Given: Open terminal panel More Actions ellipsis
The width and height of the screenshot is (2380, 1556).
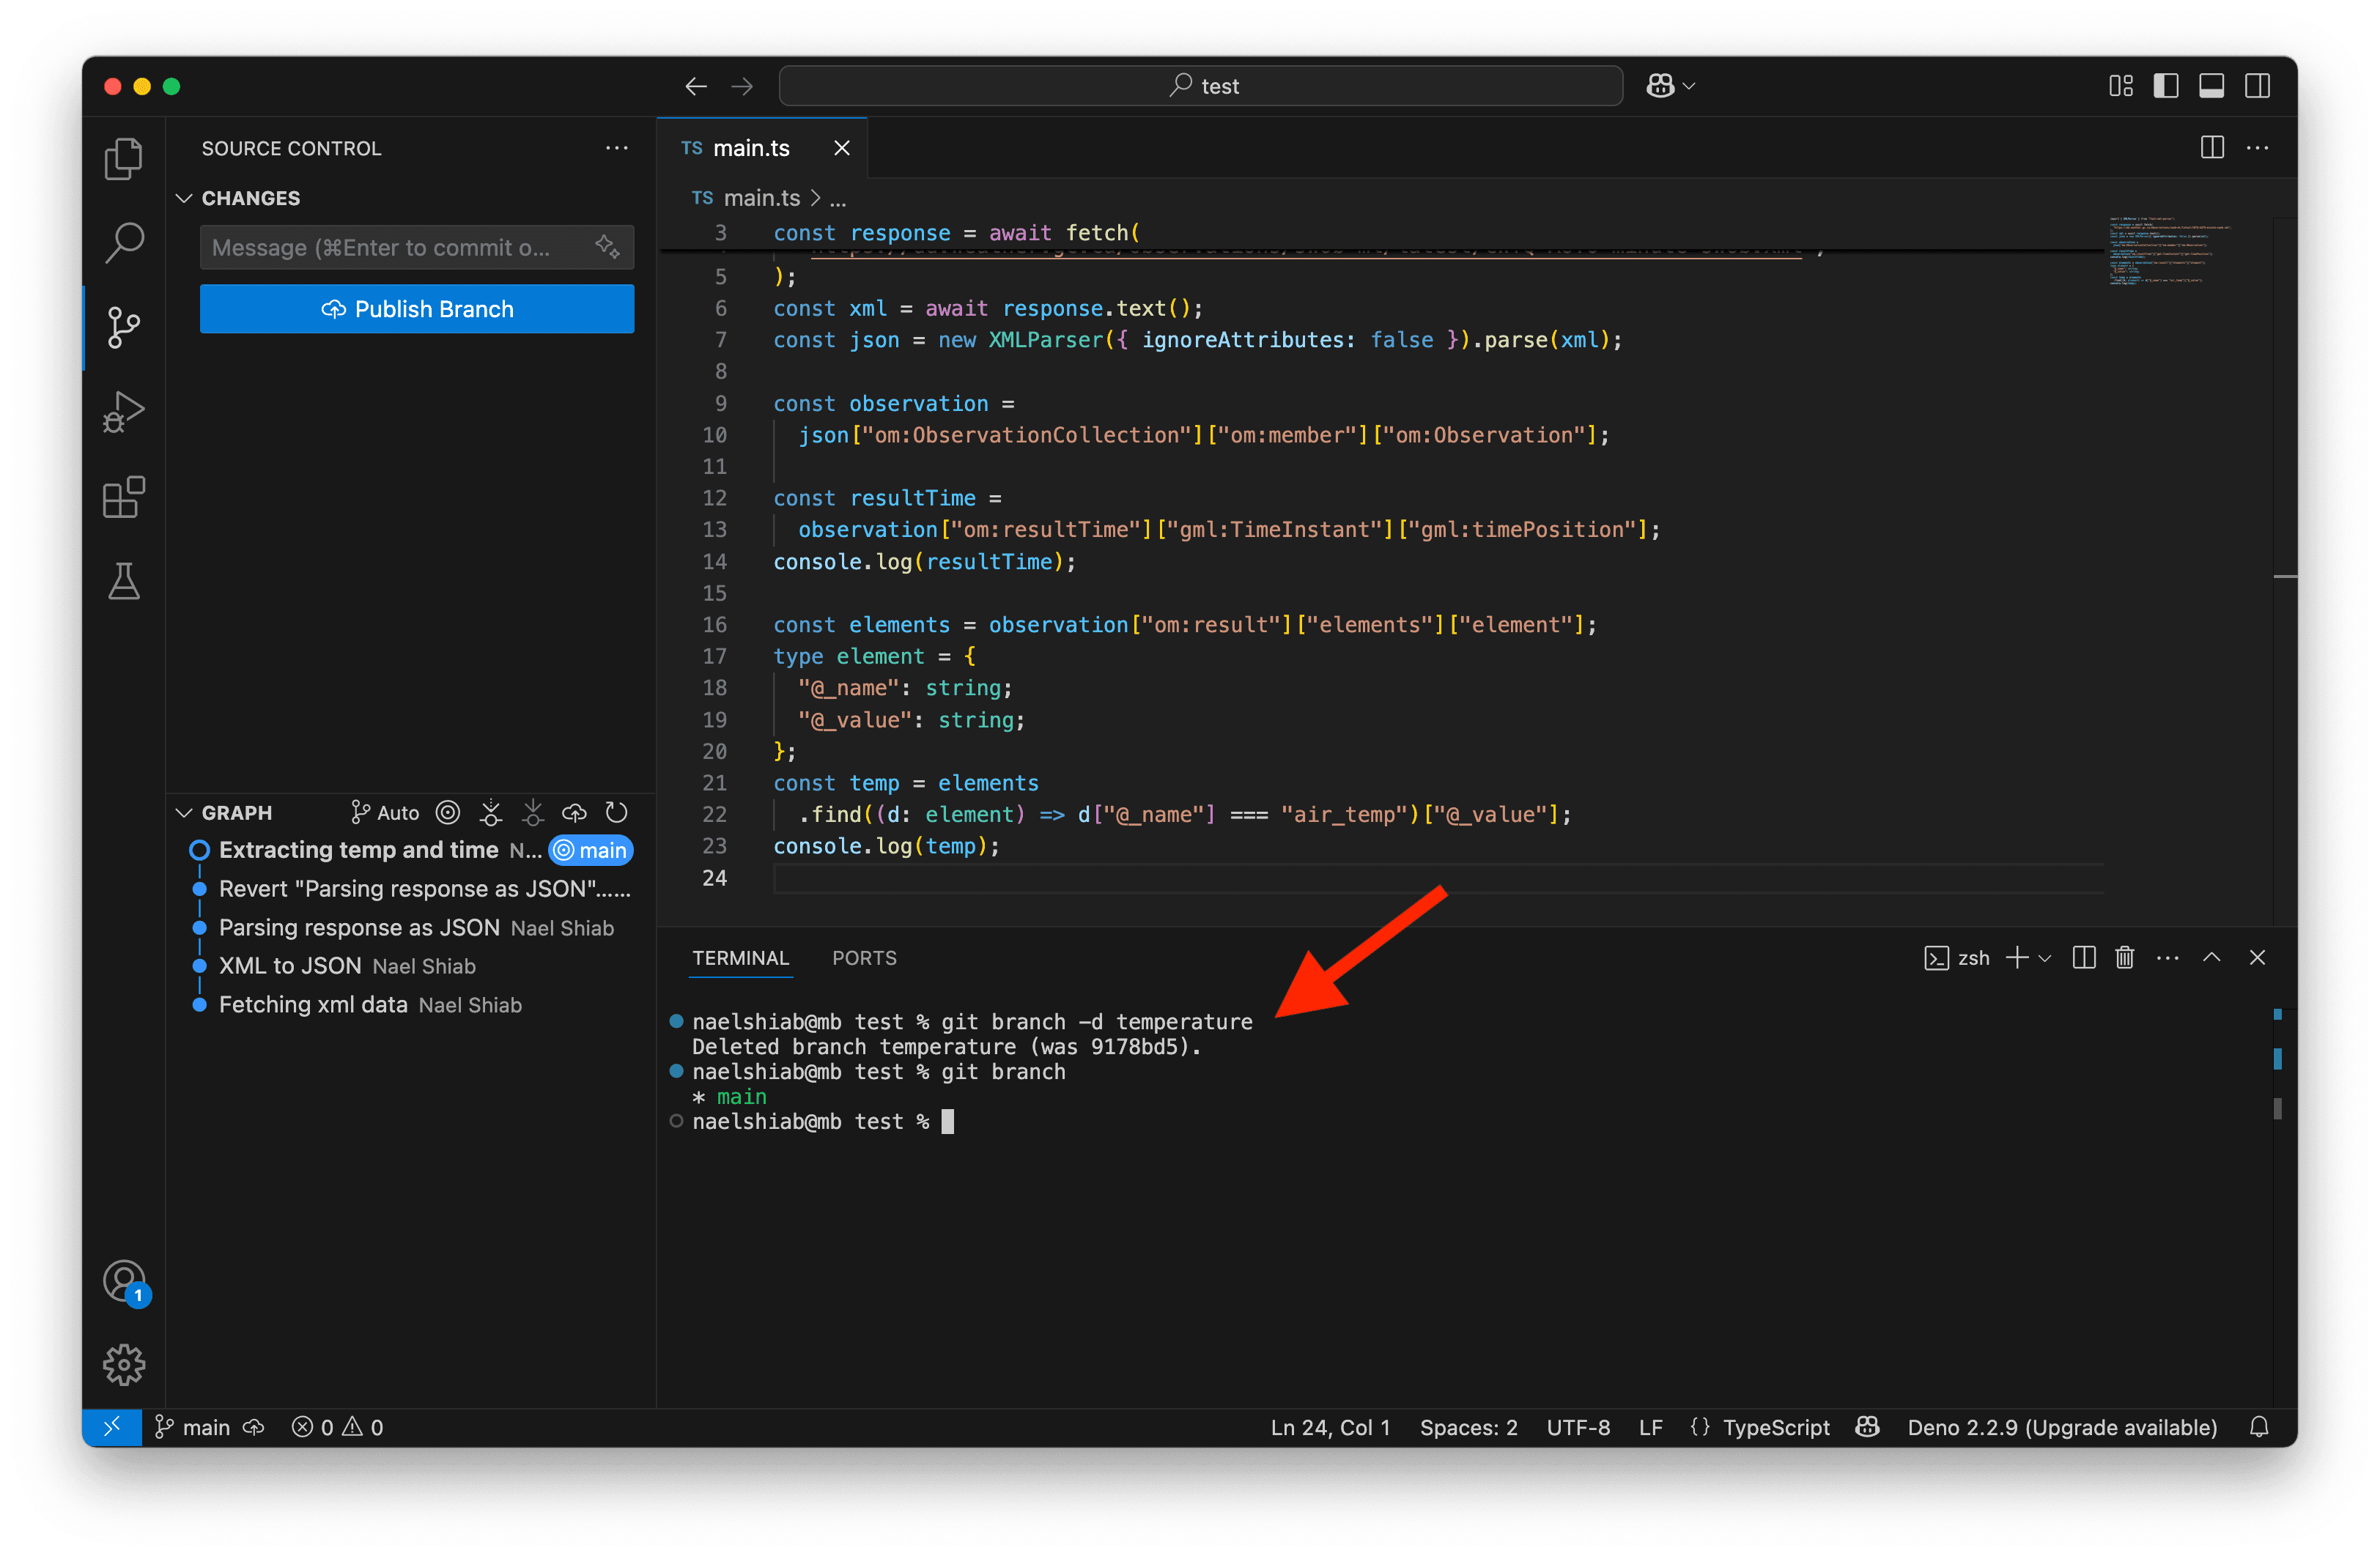Looking at the screenshot, I should point(2168,958).
